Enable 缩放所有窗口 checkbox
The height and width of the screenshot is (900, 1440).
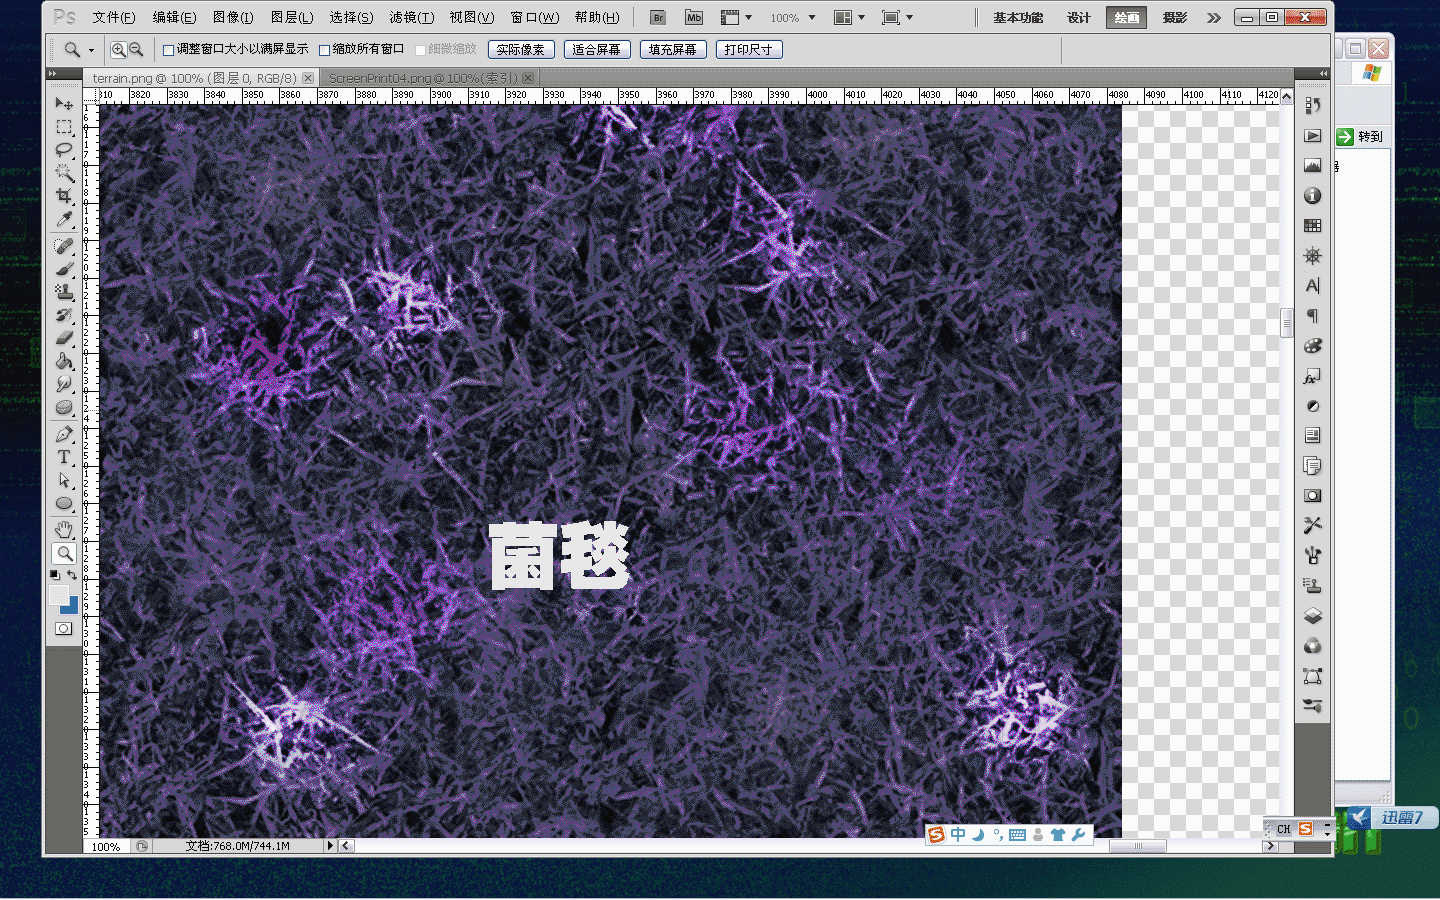(x=325, y=50)
